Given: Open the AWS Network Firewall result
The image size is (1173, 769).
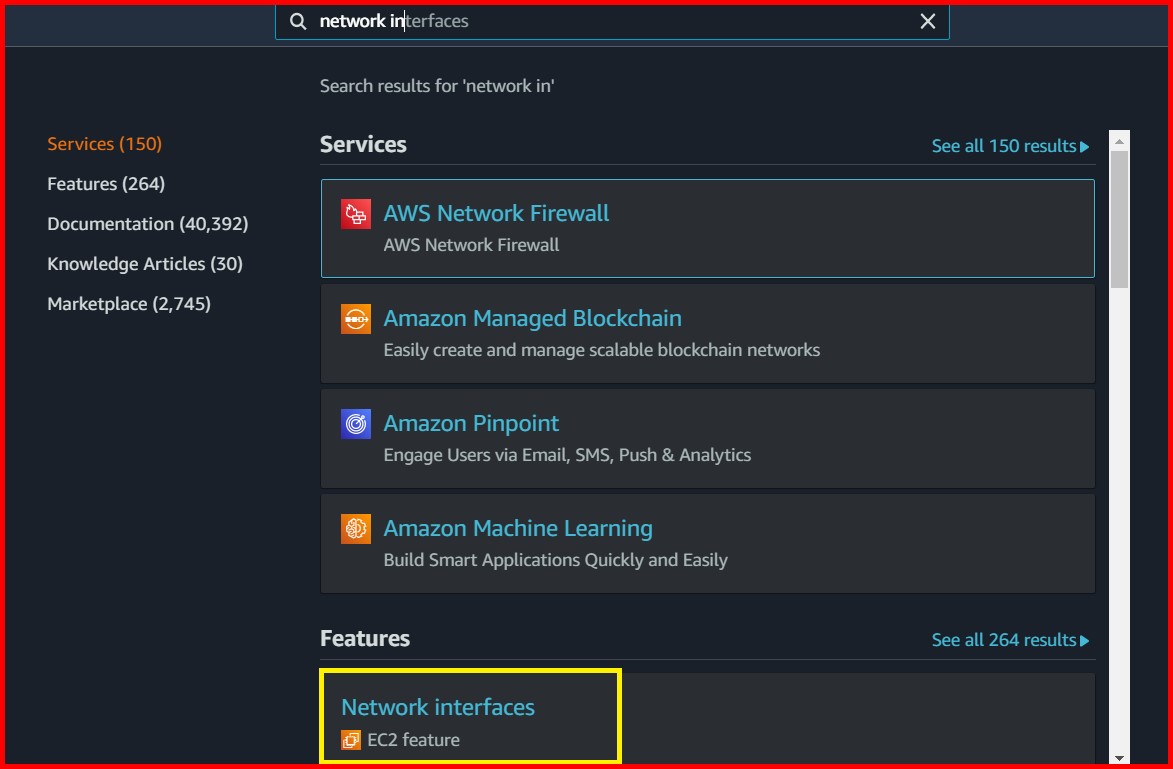Looking at the screenshot, I should [496, 213].
